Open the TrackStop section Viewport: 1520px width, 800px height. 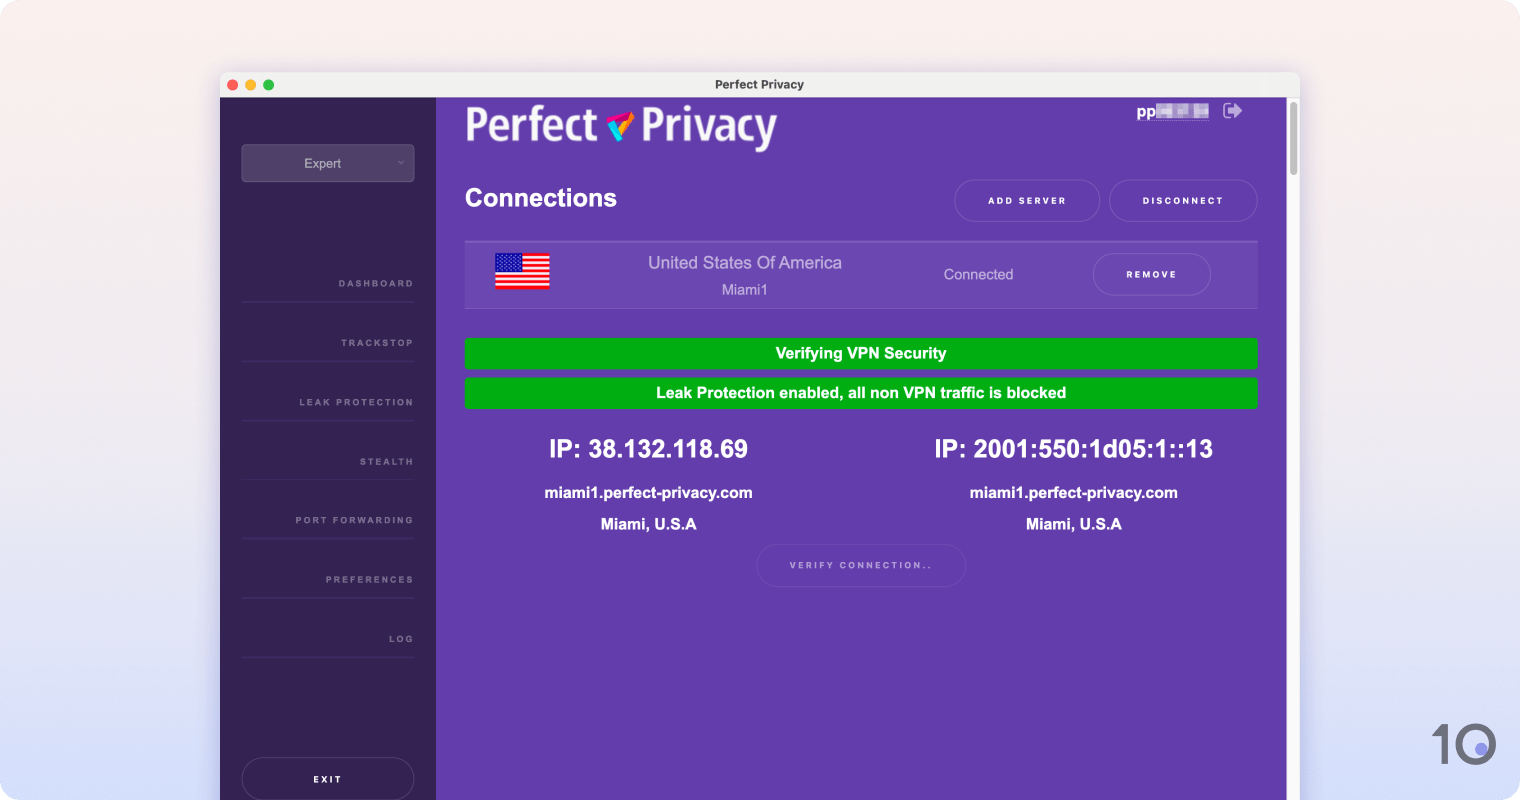point(377,342)
